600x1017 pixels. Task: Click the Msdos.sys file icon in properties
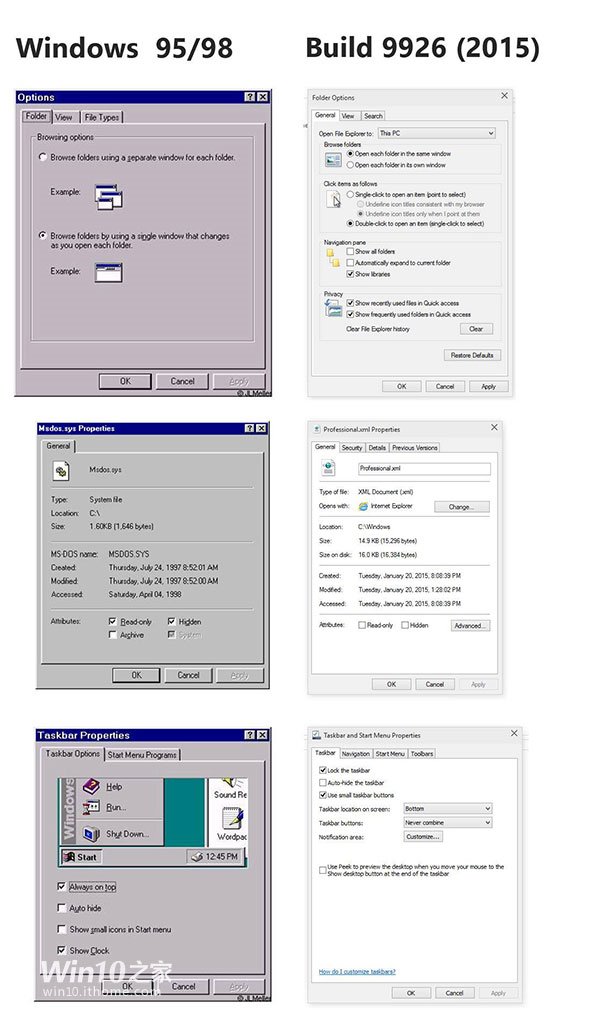[61, 470]
